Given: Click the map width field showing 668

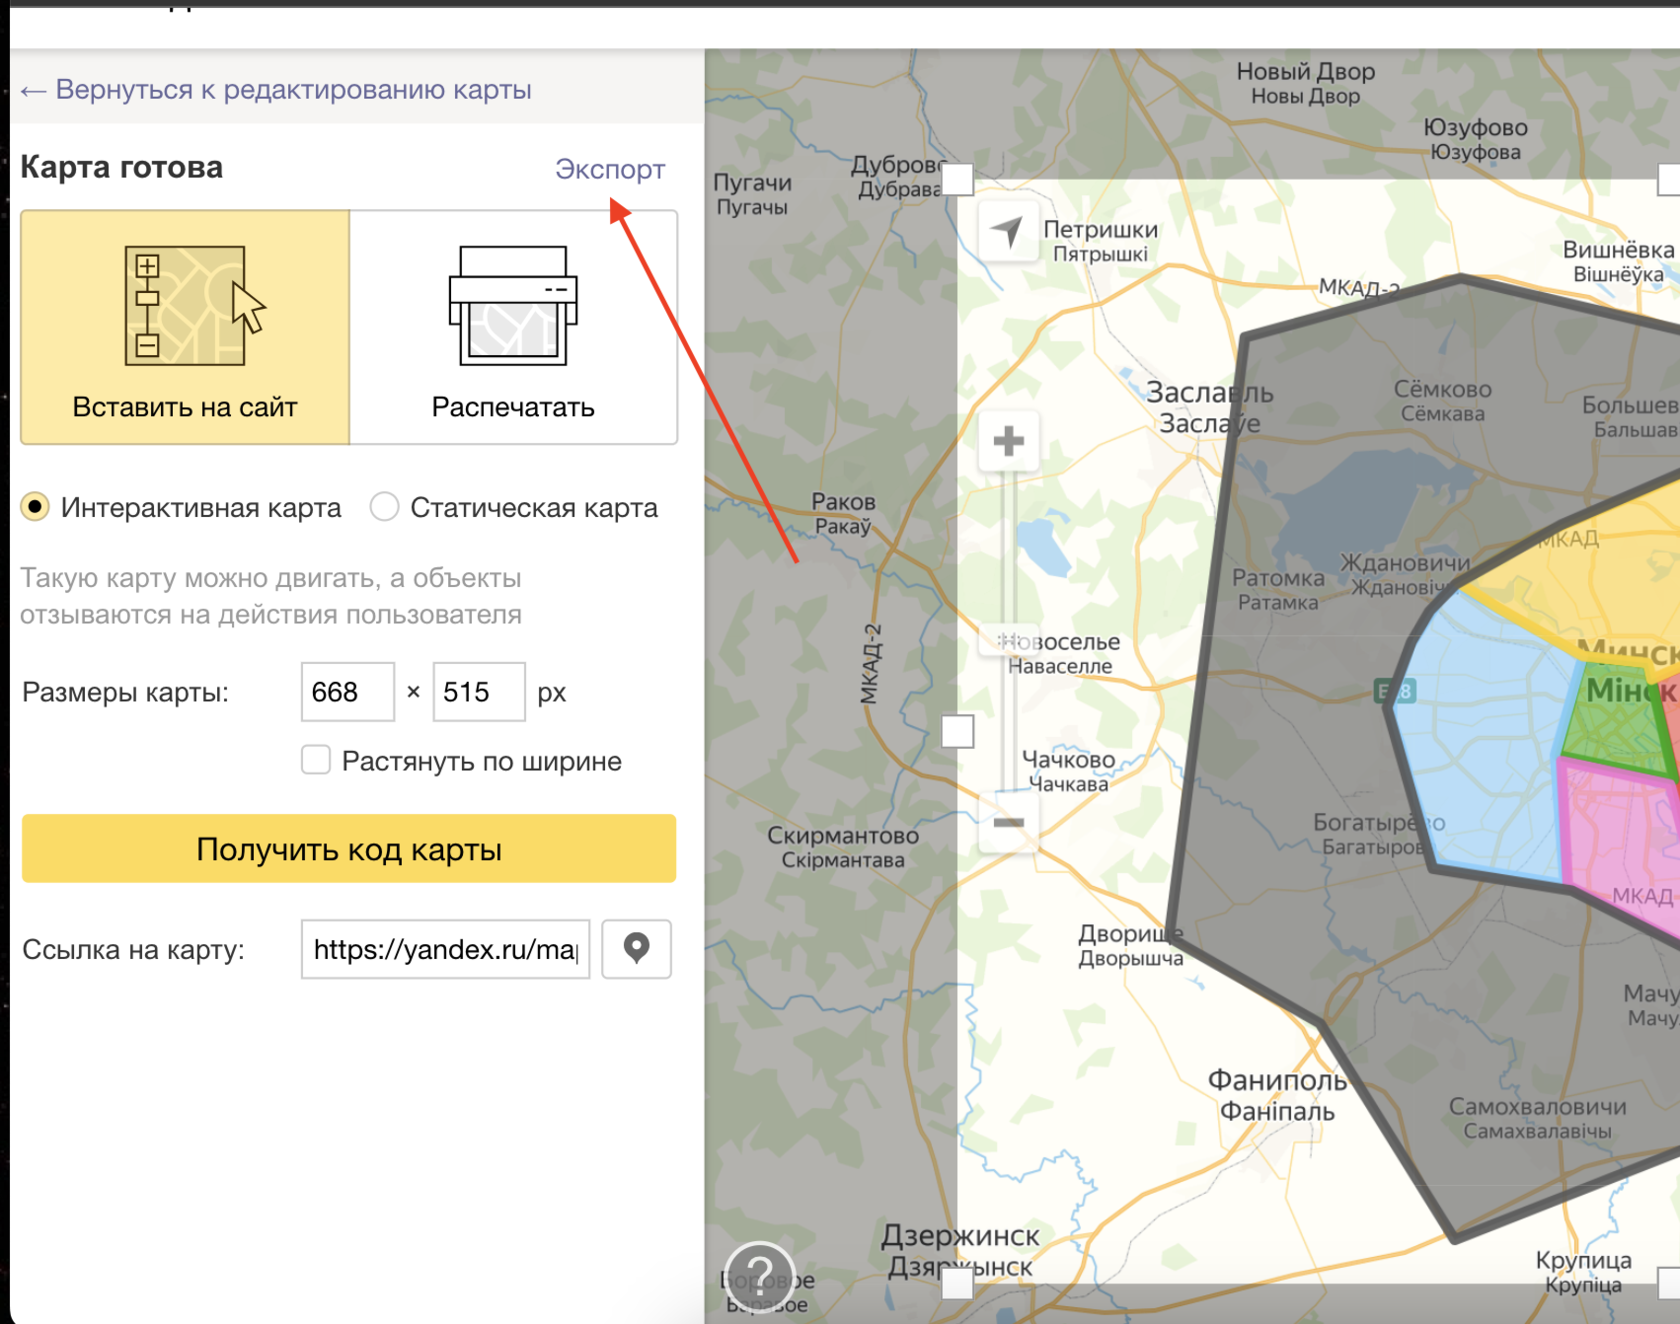Looking at the screenshot, I should tap(347, 692).
